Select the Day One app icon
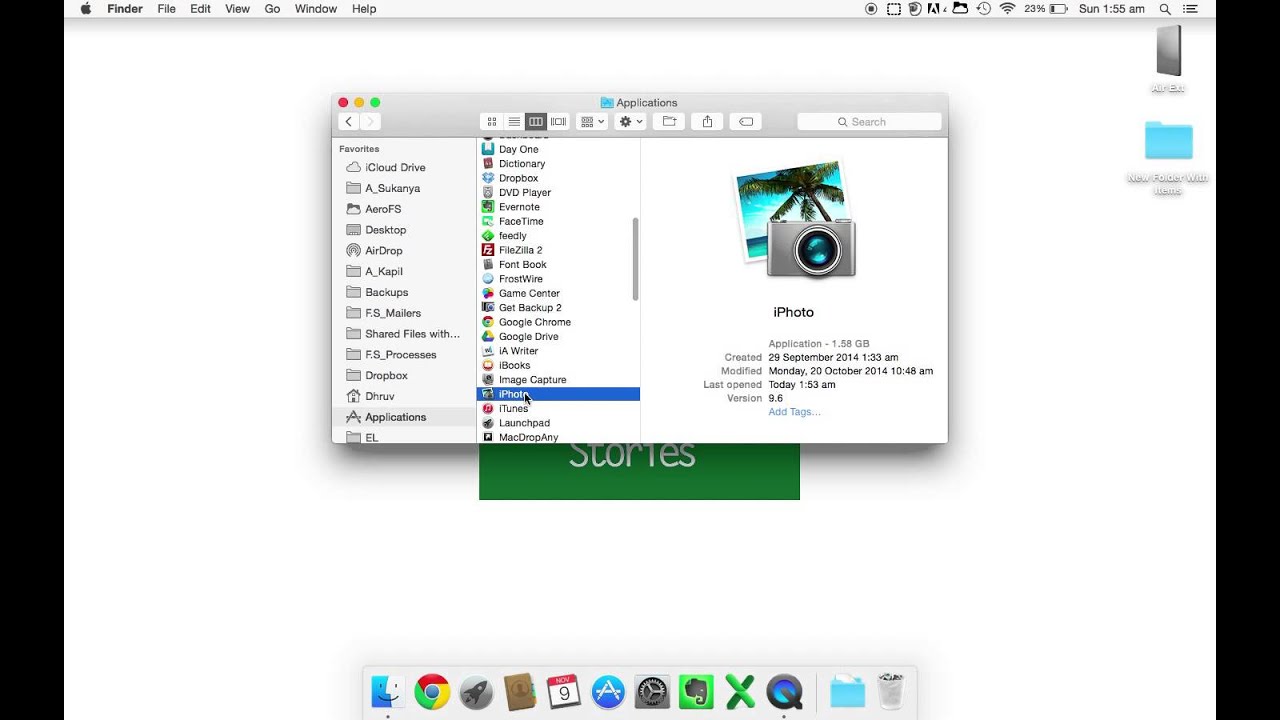 [488, 149]
